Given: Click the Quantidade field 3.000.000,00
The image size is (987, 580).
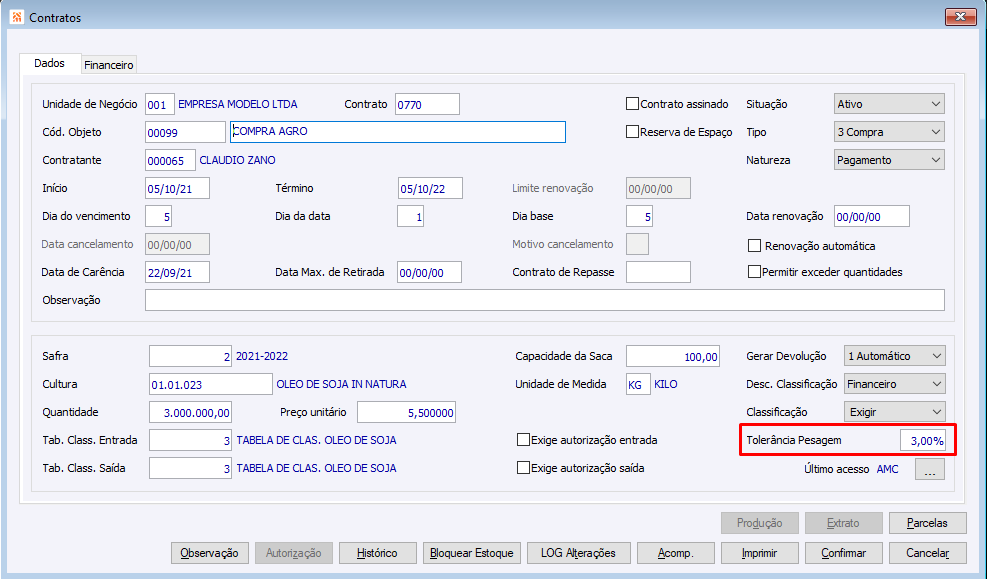Looking at the screenshot, I should point(190,412).
